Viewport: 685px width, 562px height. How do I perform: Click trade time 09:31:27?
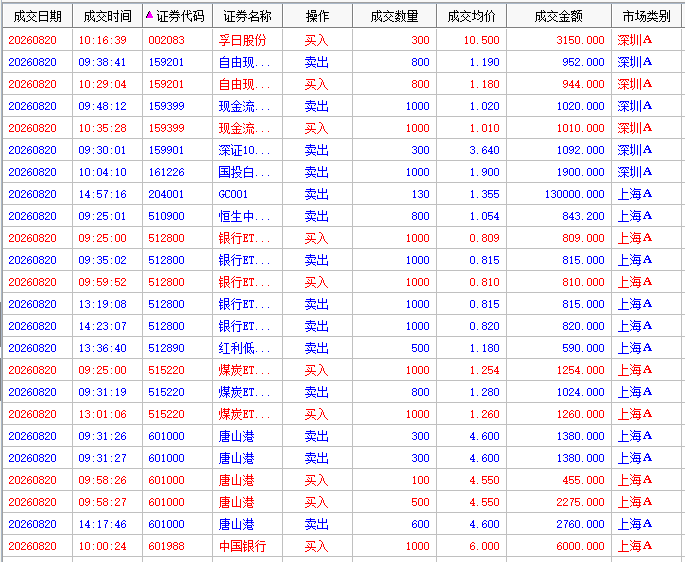click(102, 458)
